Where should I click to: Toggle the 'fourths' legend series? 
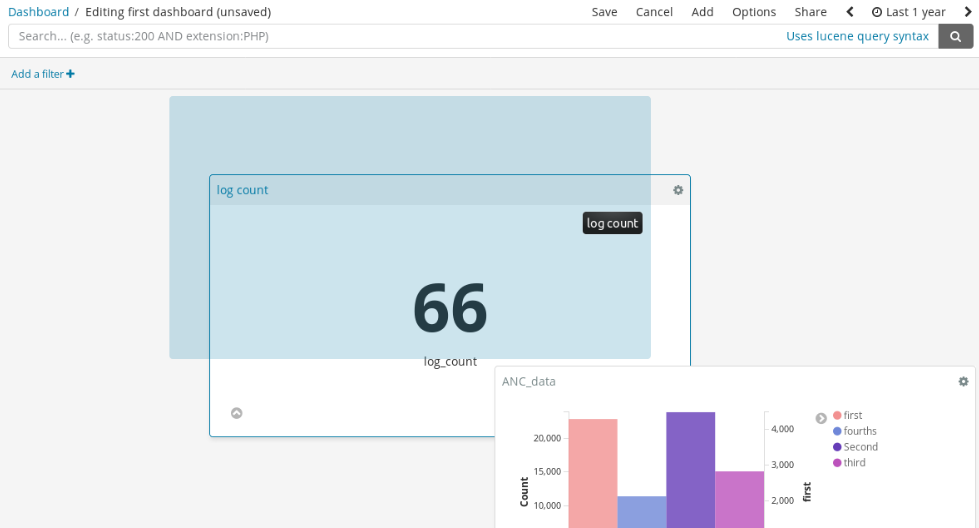tap(859, 431)
